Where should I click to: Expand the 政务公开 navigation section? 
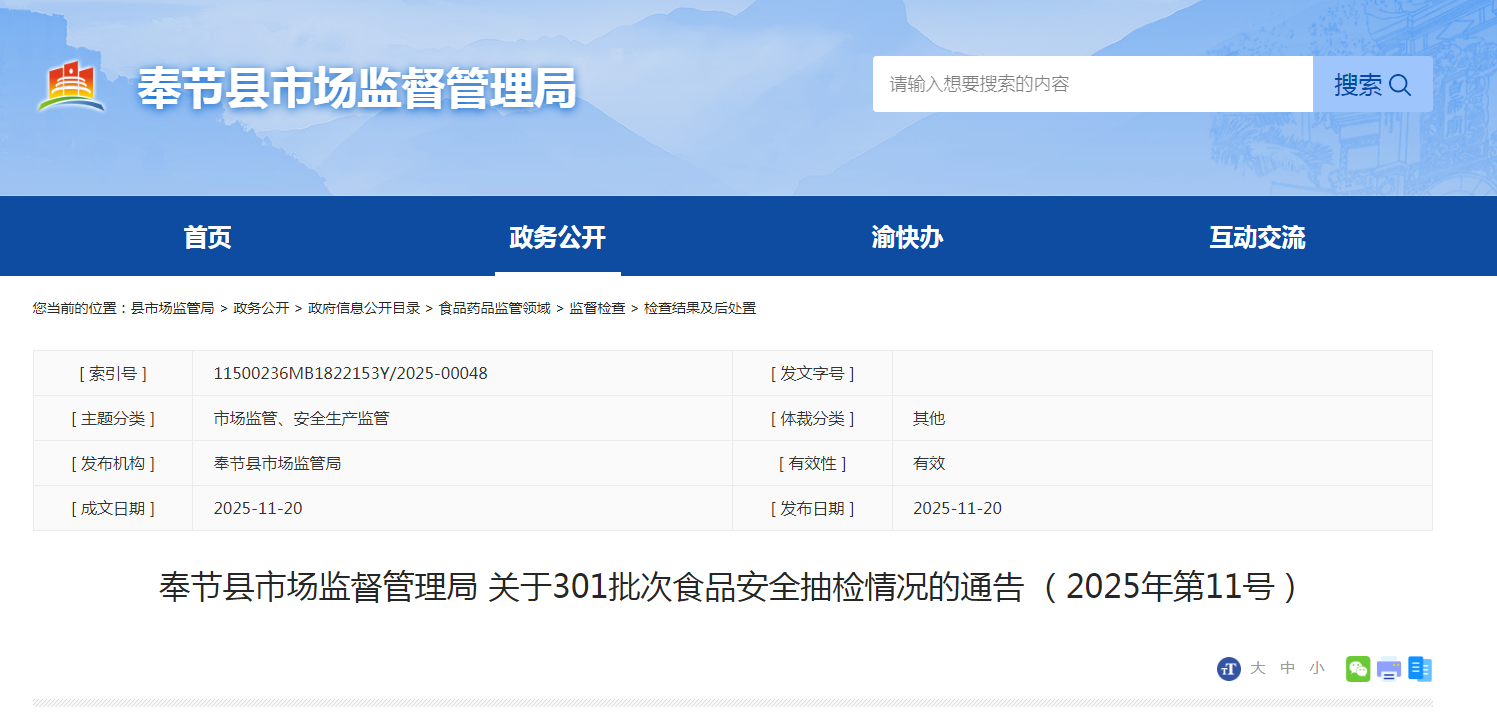[557, 236]
